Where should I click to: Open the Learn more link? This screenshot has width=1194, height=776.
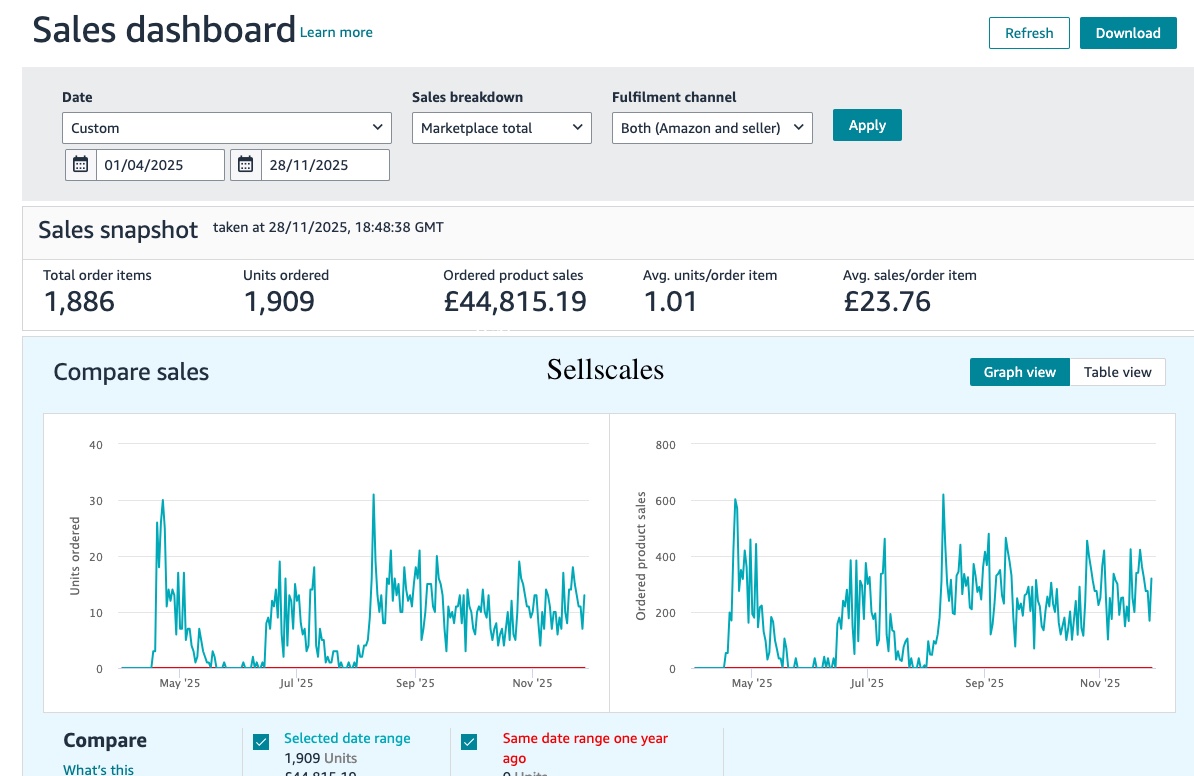click(x=336, y=33)
